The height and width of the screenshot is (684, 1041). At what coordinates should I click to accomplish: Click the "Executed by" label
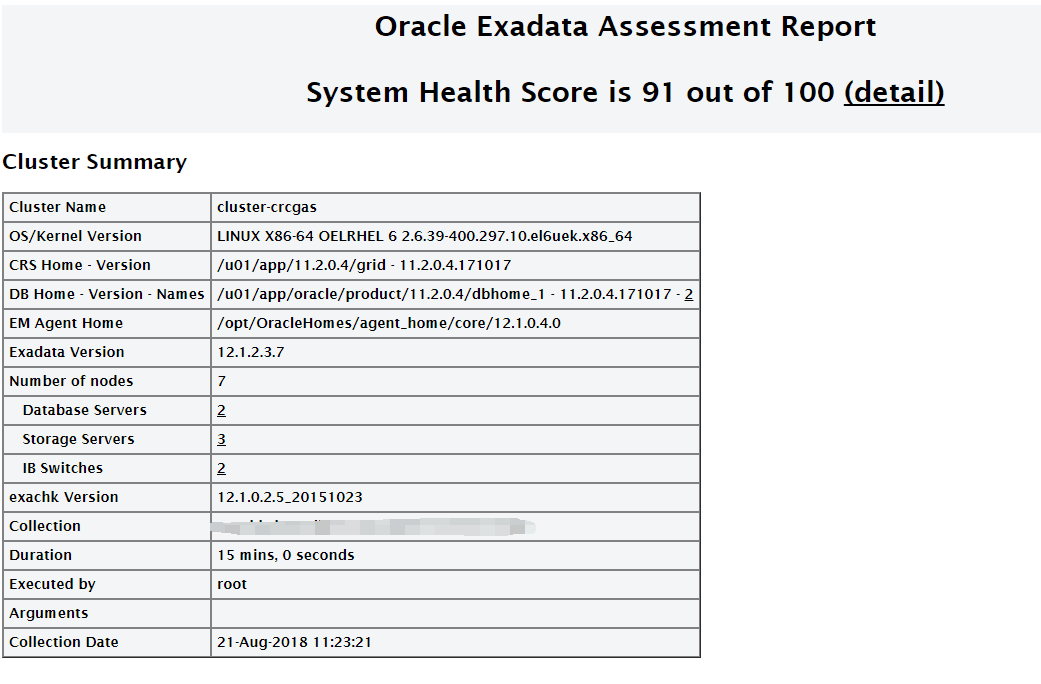point(52,584)
